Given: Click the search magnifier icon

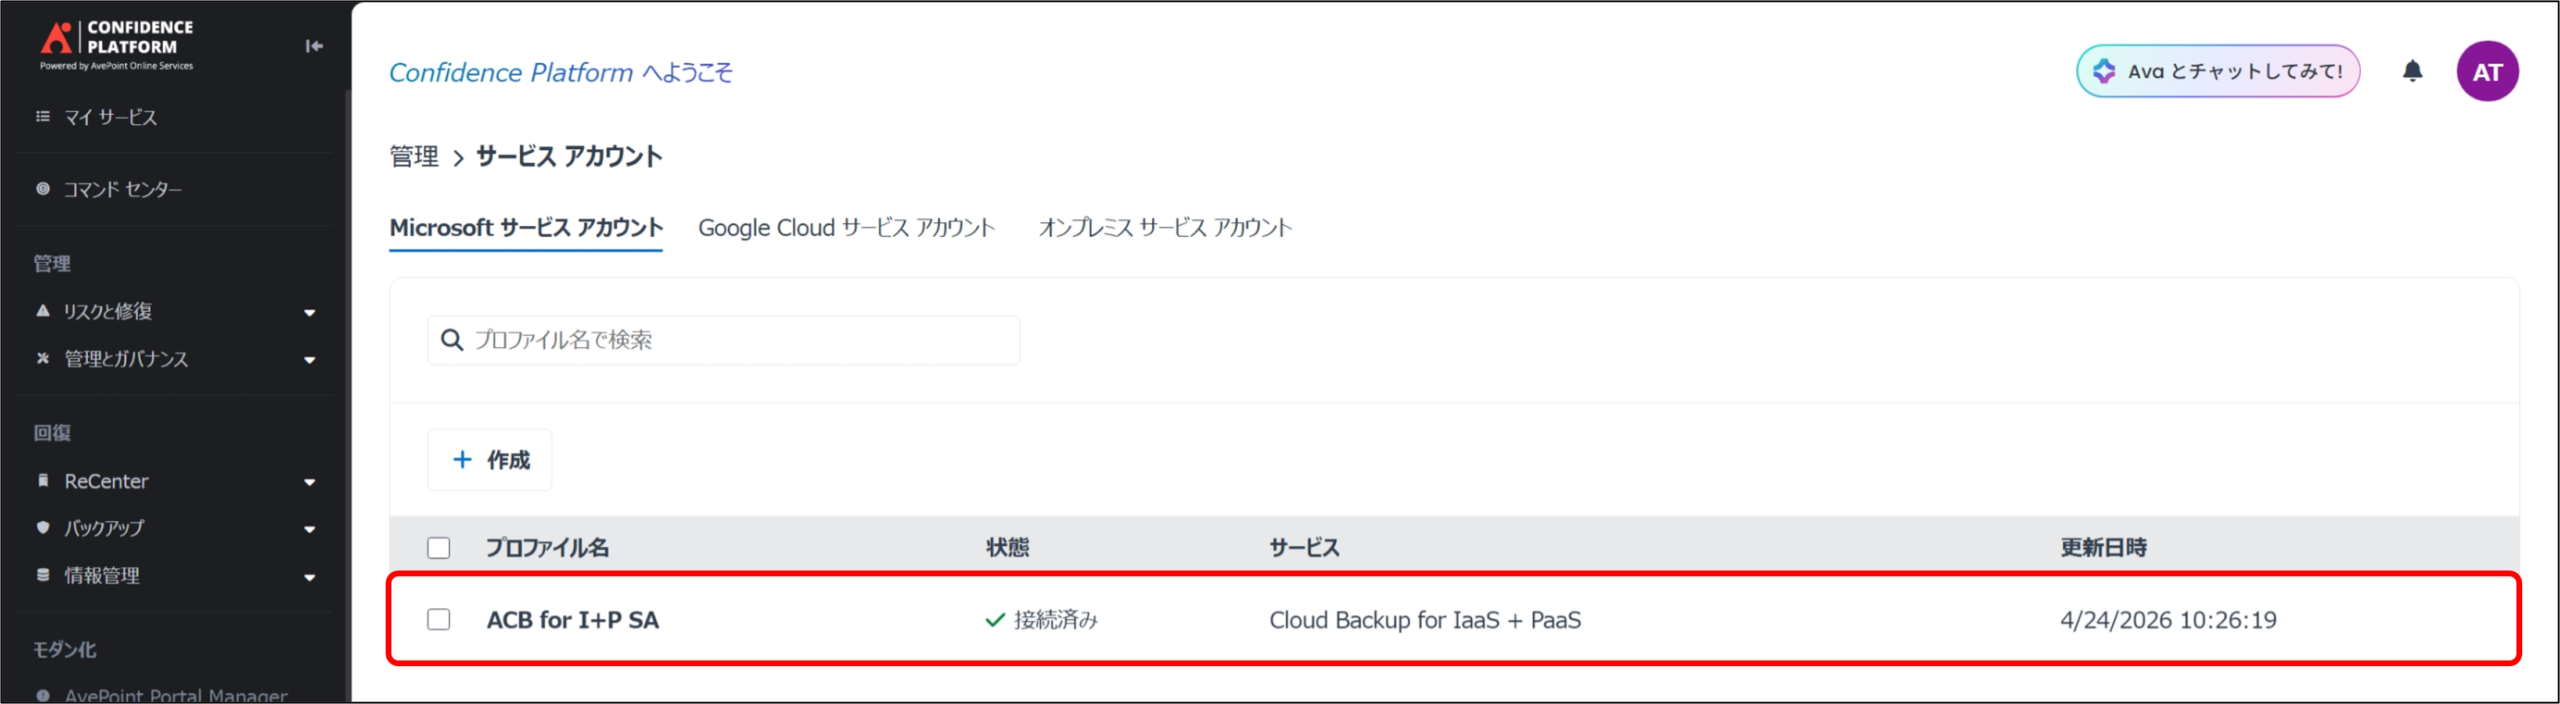Looking at the screenshot, I should [452, 340].
